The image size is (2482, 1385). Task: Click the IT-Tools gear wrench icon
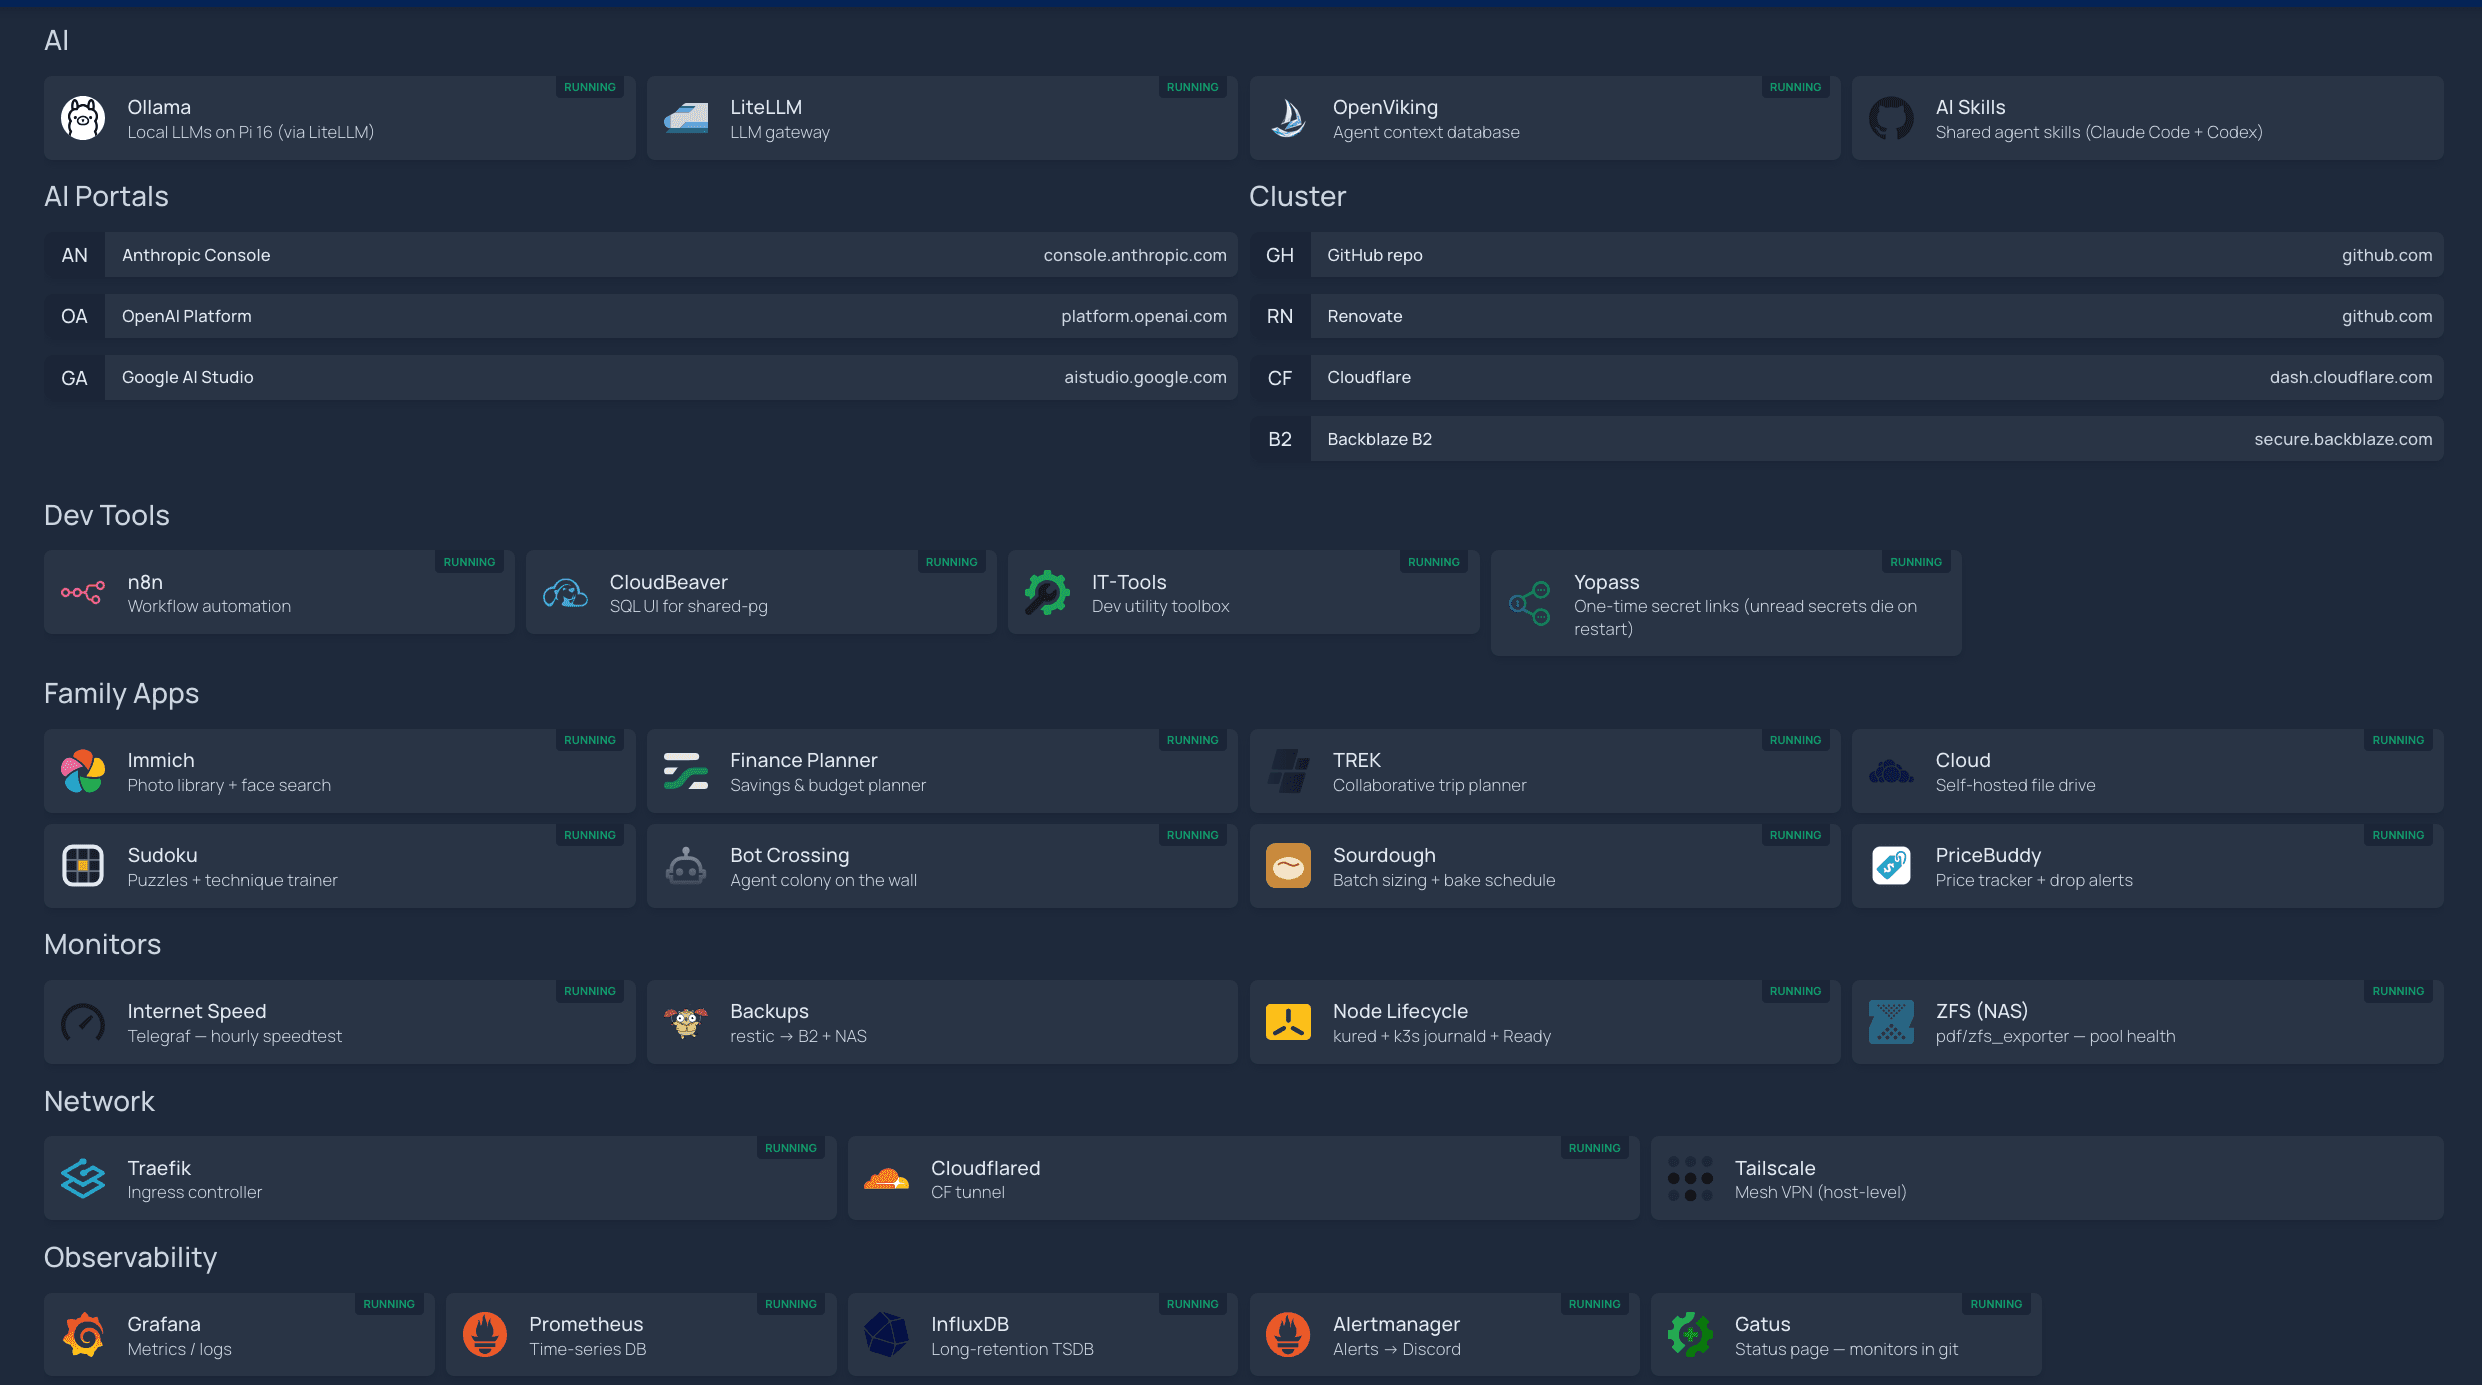[x=1047, y=593]
